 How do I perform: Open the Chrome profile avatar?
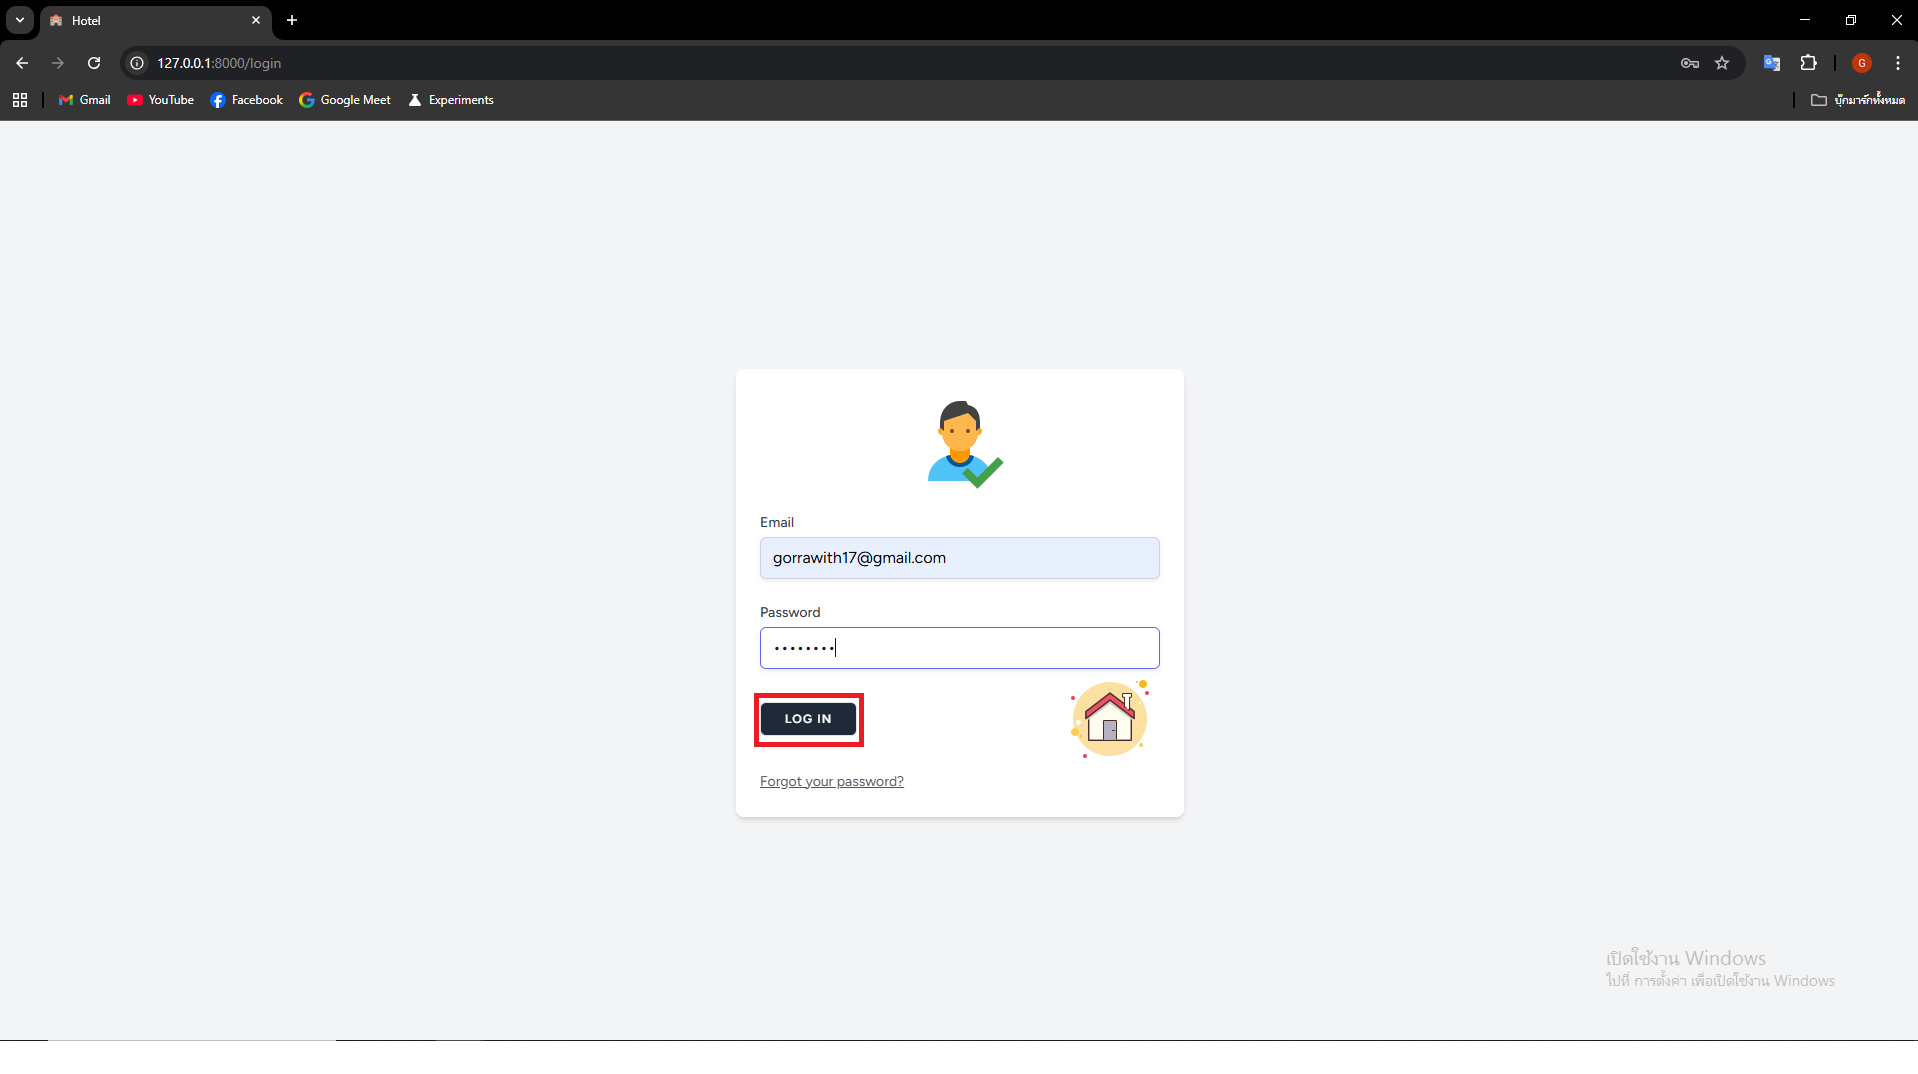(x=1861, y=63)
